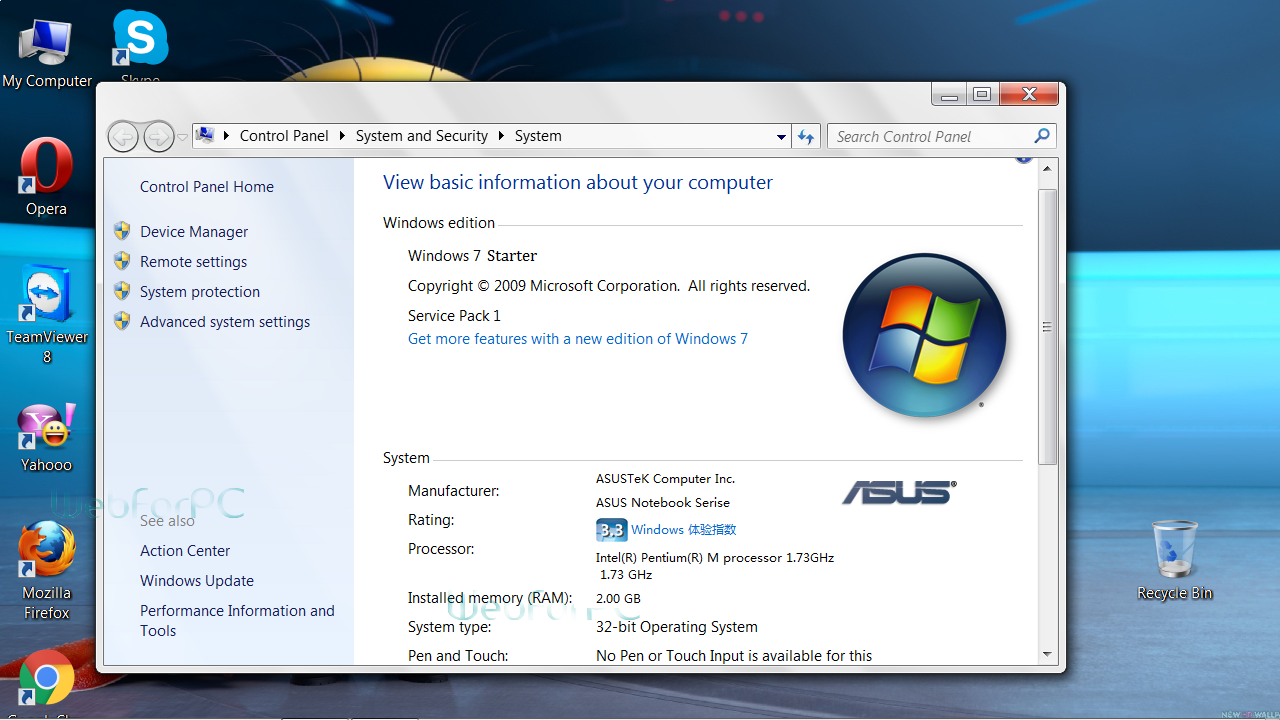Click the Windows 7 Starter text
The width and height of the screenshot is (1280, 720).
click(x=473, y=256)
